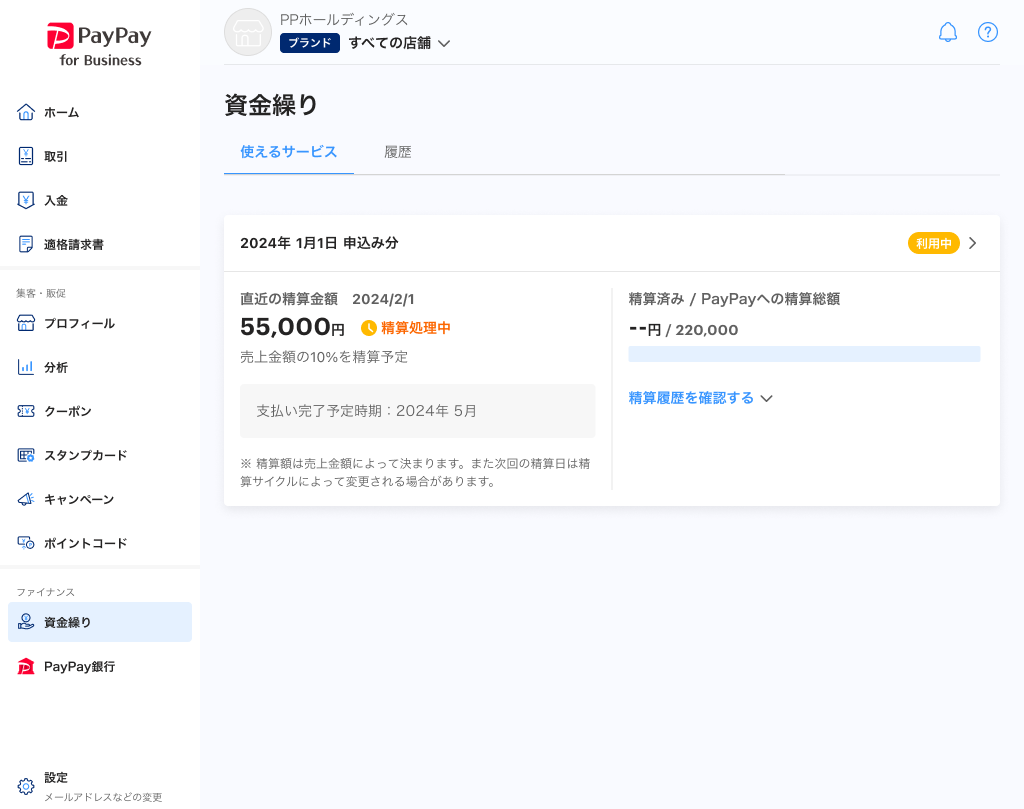
Task: Click the ※ 精算額 footnote text
Action: (x=415, y=472)
